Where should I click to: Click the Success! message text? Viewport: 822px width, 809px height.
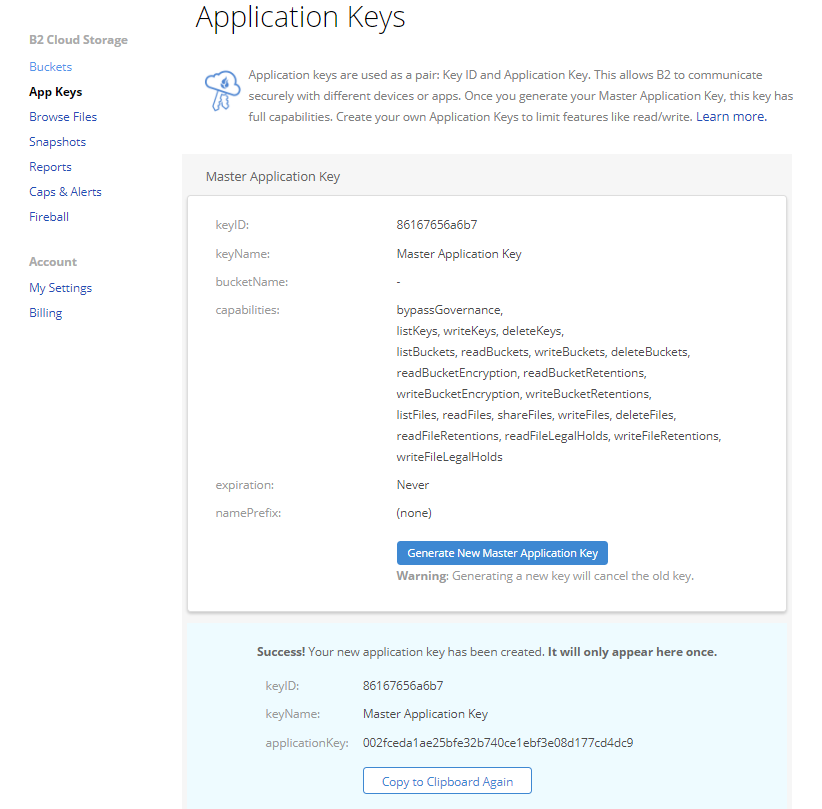[486, 652]
